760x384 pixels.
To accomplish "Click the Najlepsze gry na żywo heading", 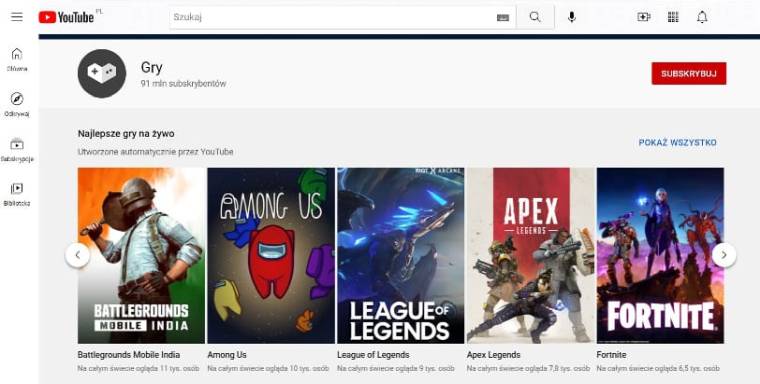I will [x=126, y=133].
